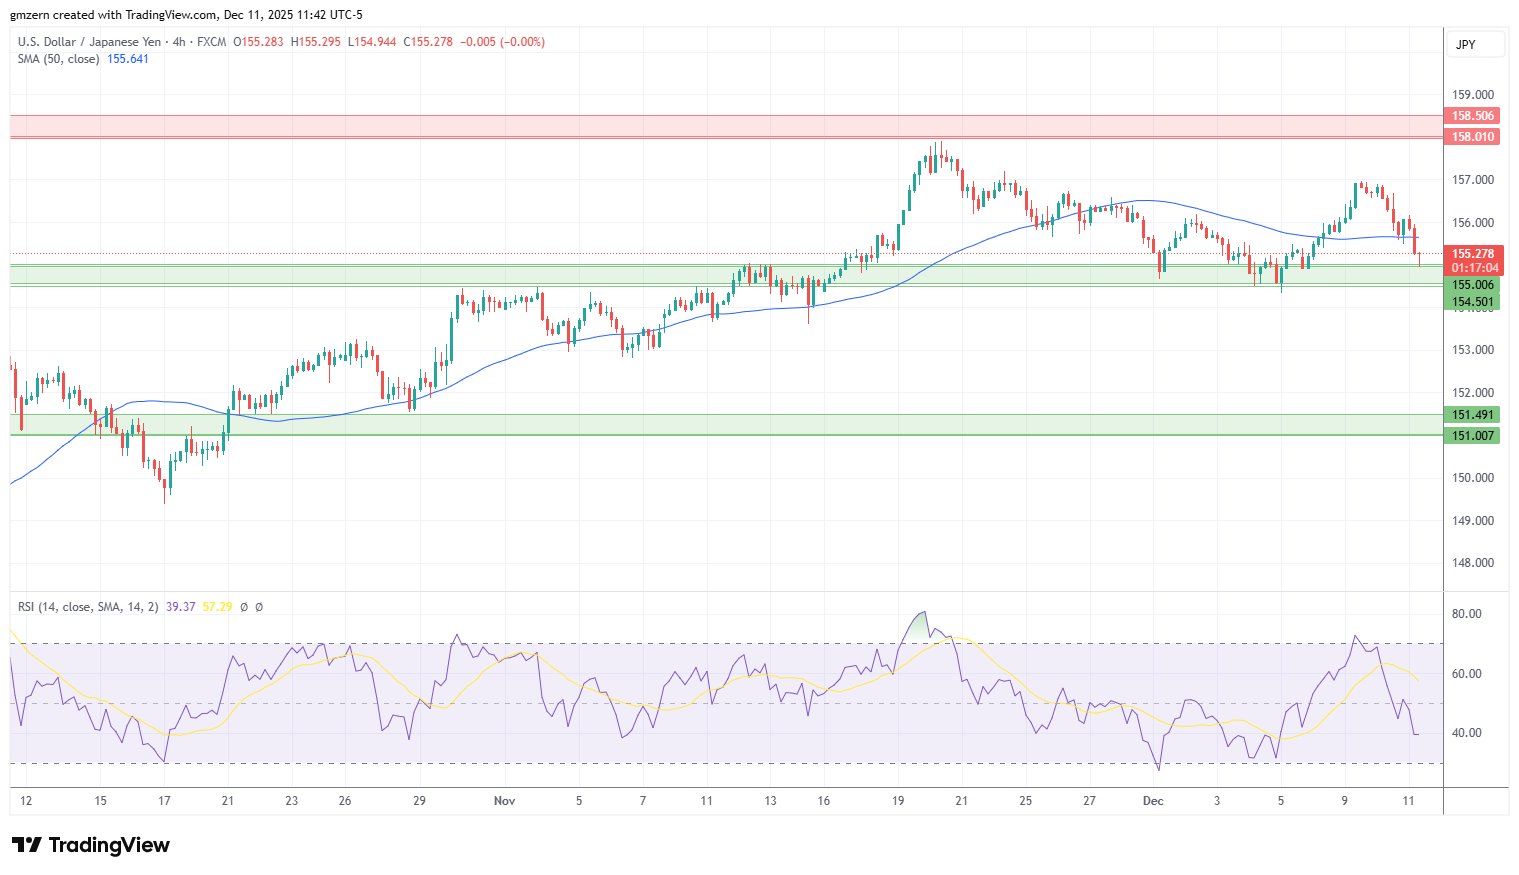Viewport: 1519px width, 875px height.
Task: Click the change value −0.005 (−0.00%)
Action: pyautogui.click(x=502, y=42)
